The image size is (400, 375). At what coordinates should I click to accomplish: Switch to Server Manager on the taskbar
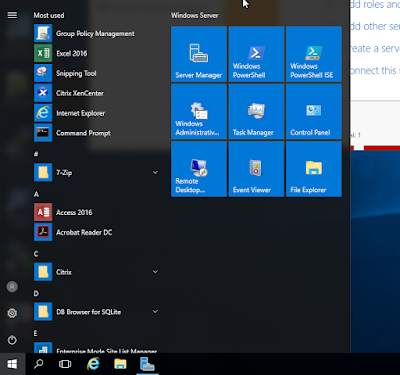(147, 364)
